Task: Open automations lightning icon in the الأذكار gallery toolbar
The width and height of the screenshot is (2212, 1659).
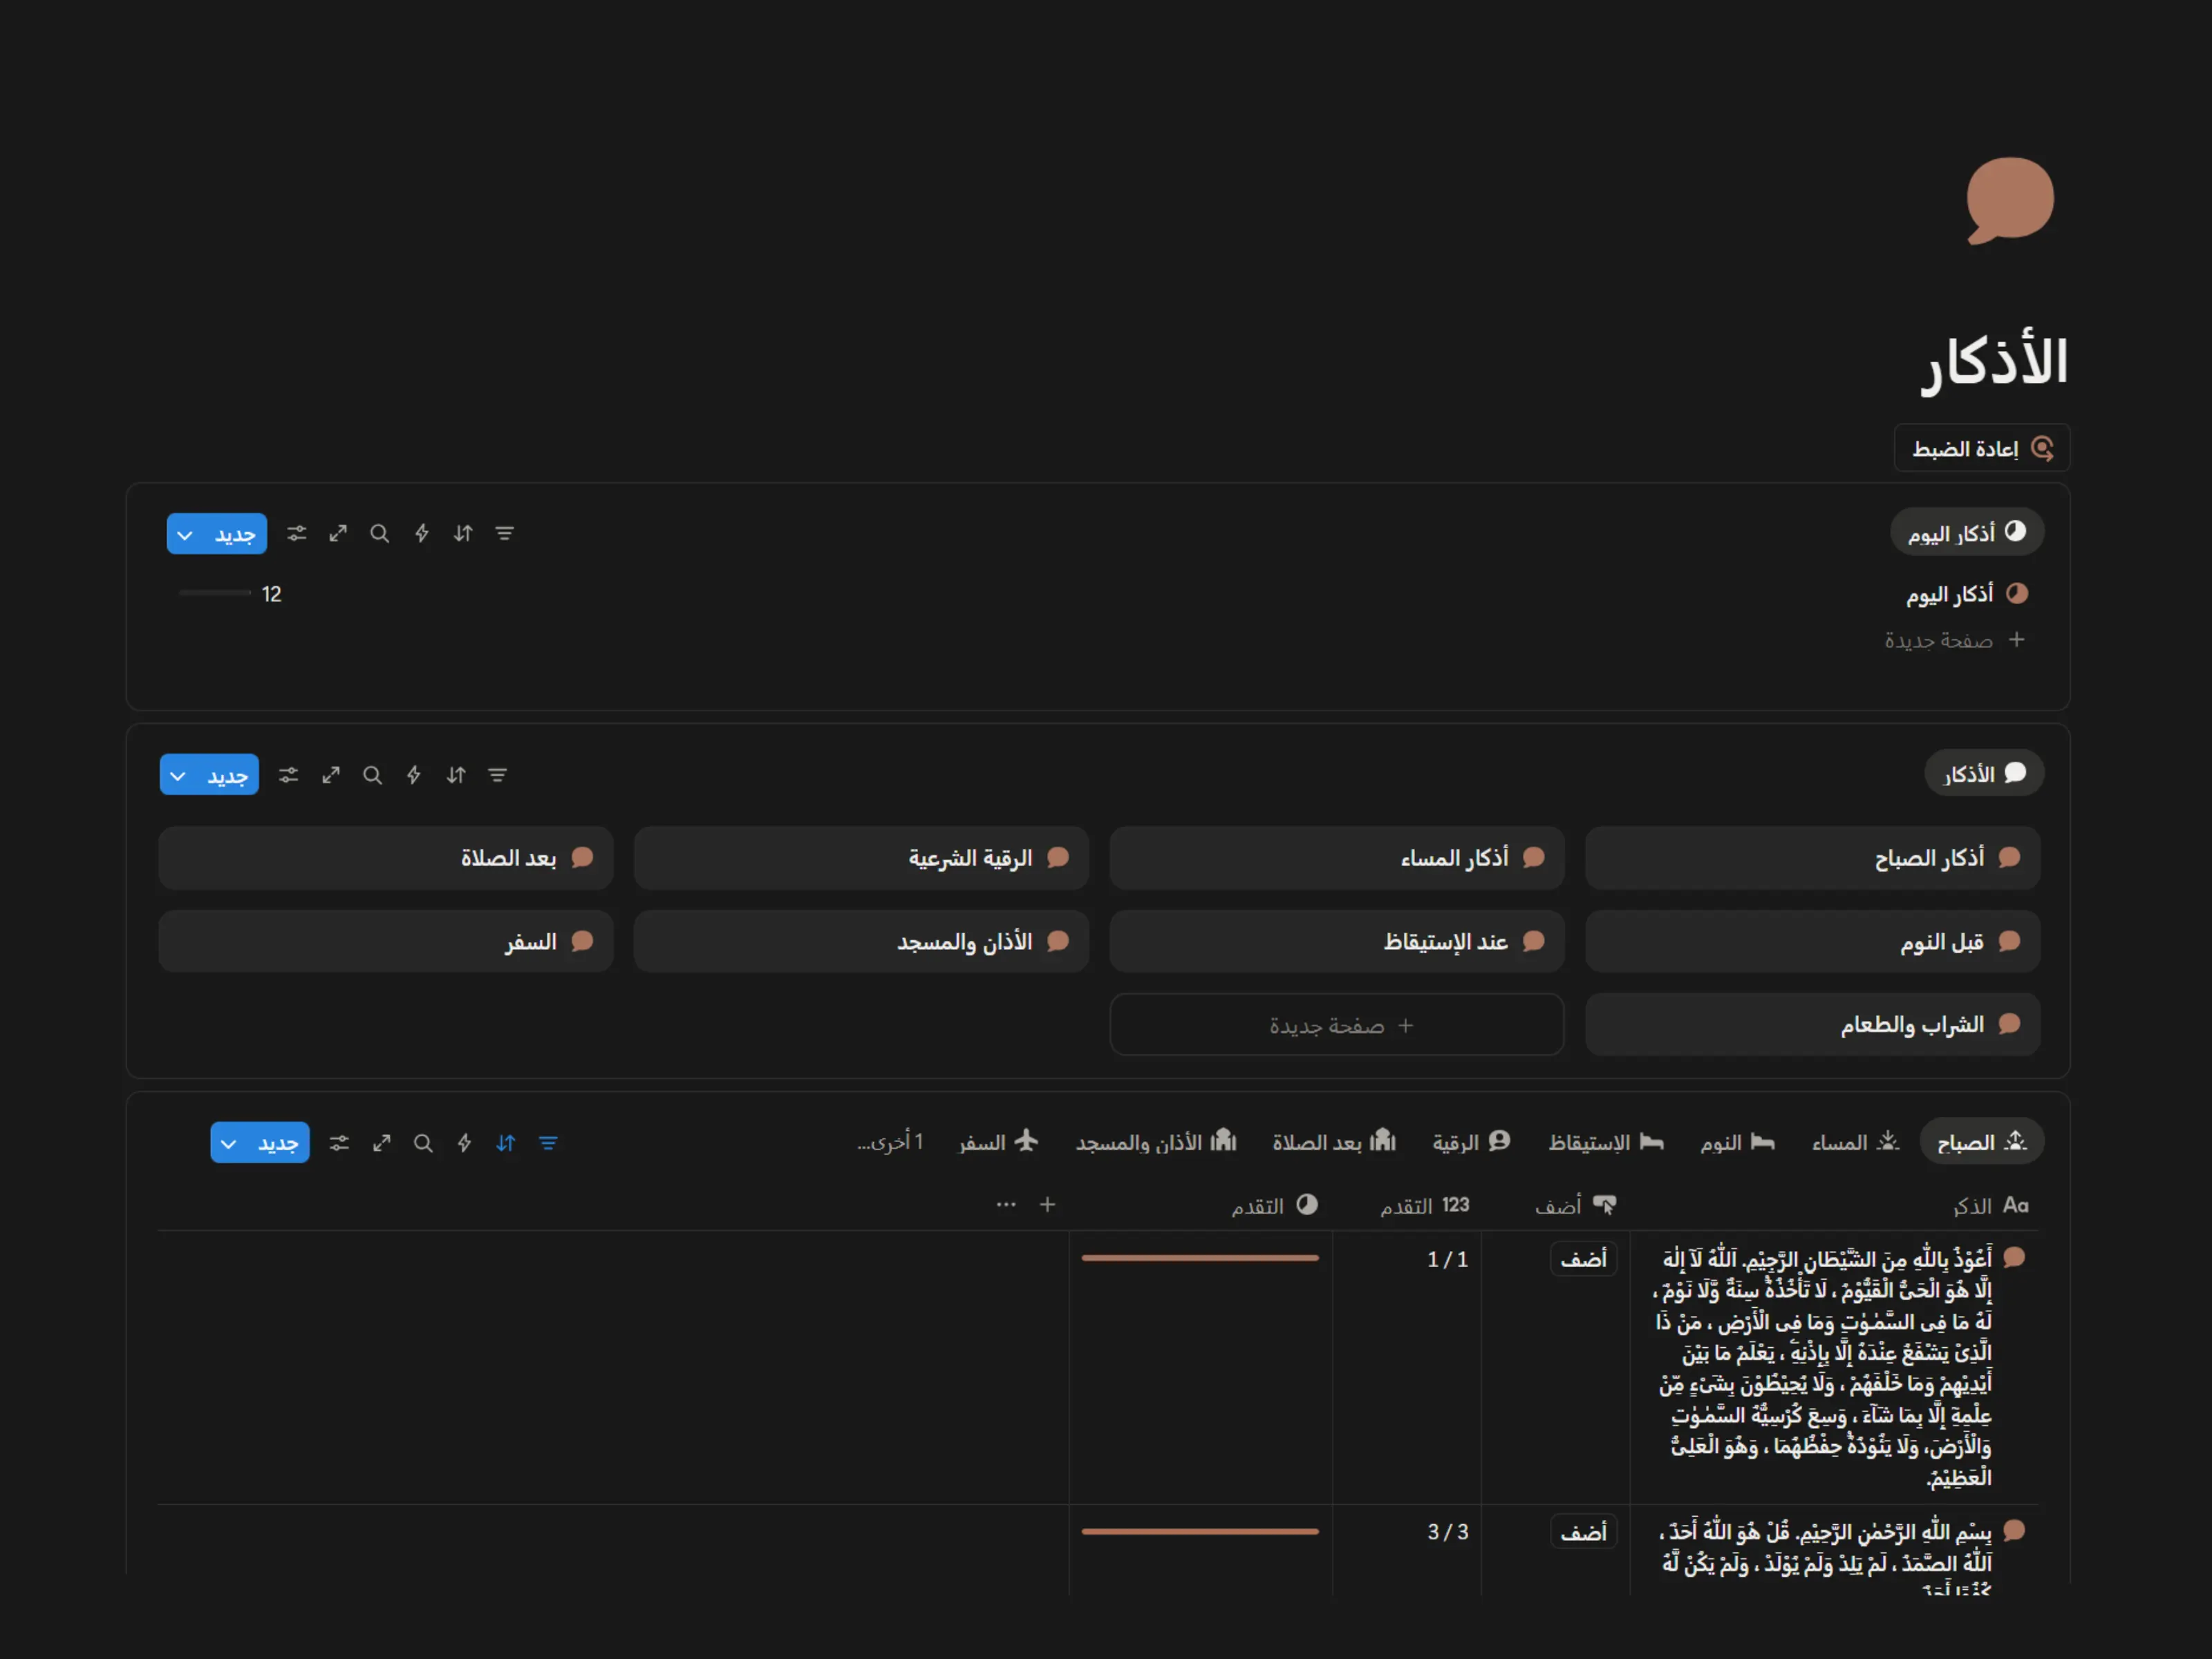Action: pyautogui.click(x=414, y=775)
